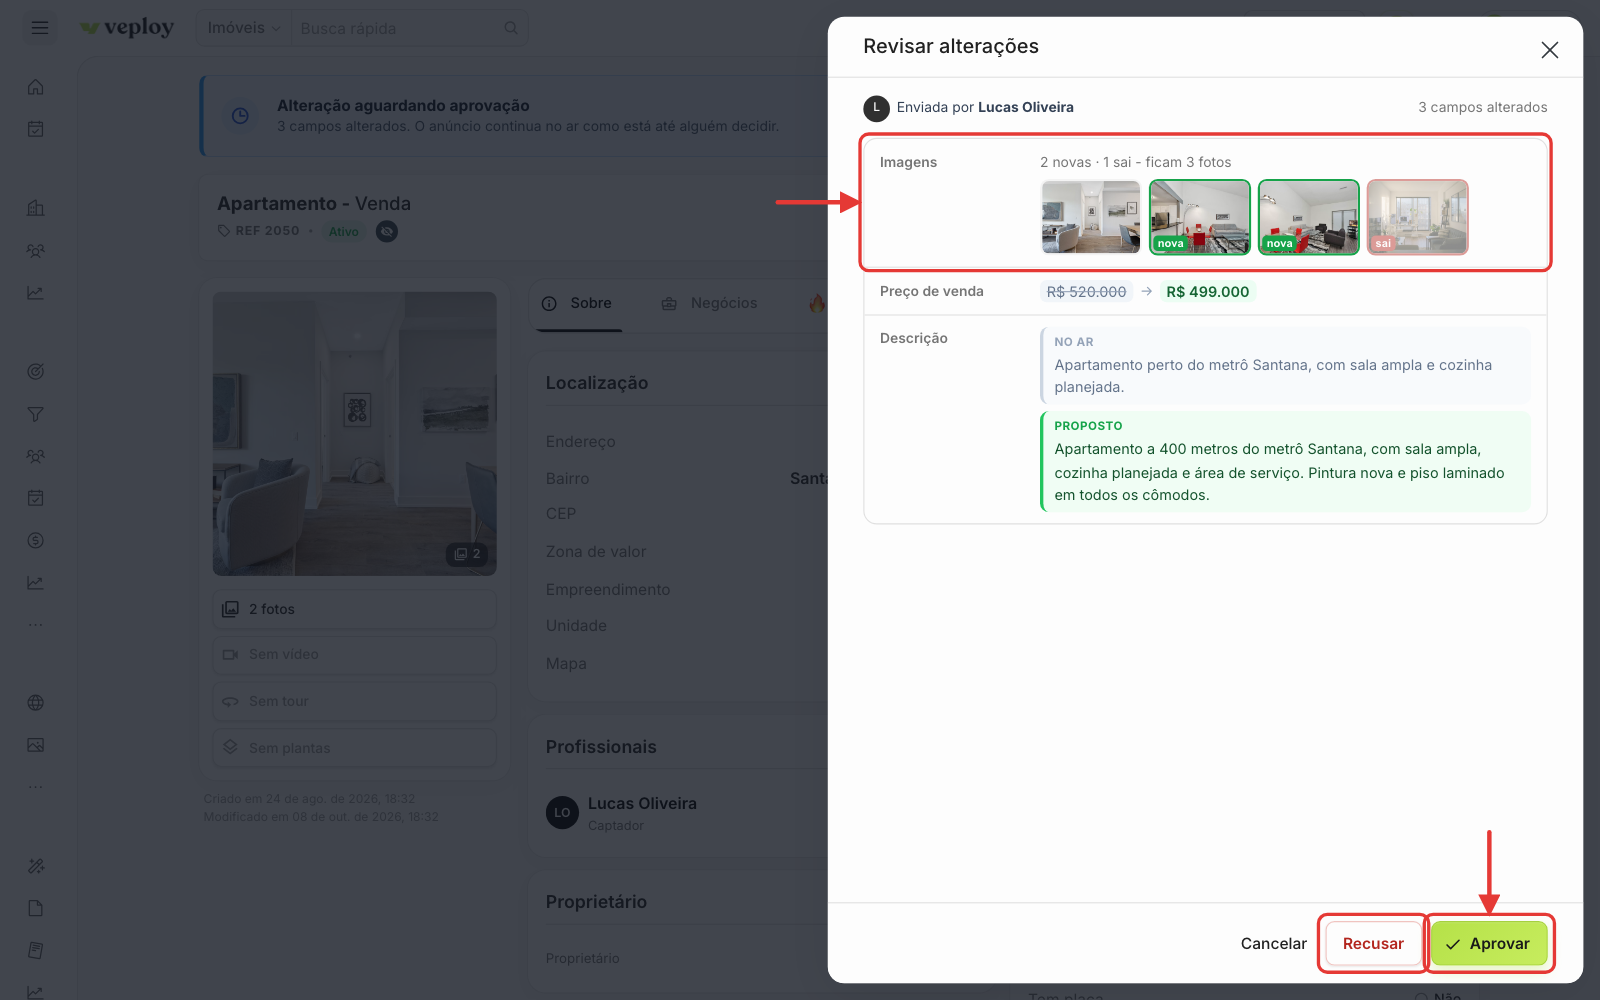The height and width of the screenshot is (1000, 1600).
Task: Click the old price R$ 520.000
Action: pos(1086,292)
